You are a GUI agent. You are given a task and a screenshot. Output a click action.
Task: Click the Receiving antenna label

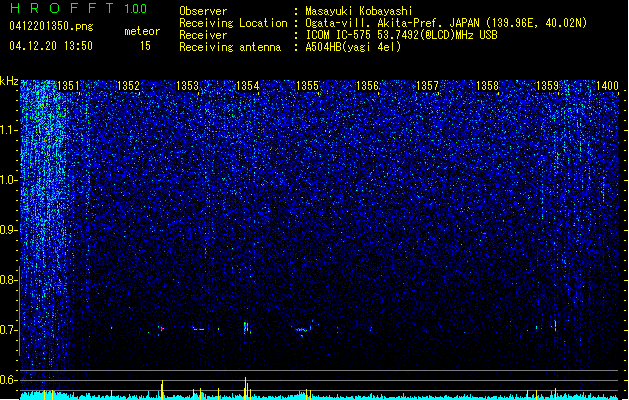pyautogui.click(x=230, y=47)
